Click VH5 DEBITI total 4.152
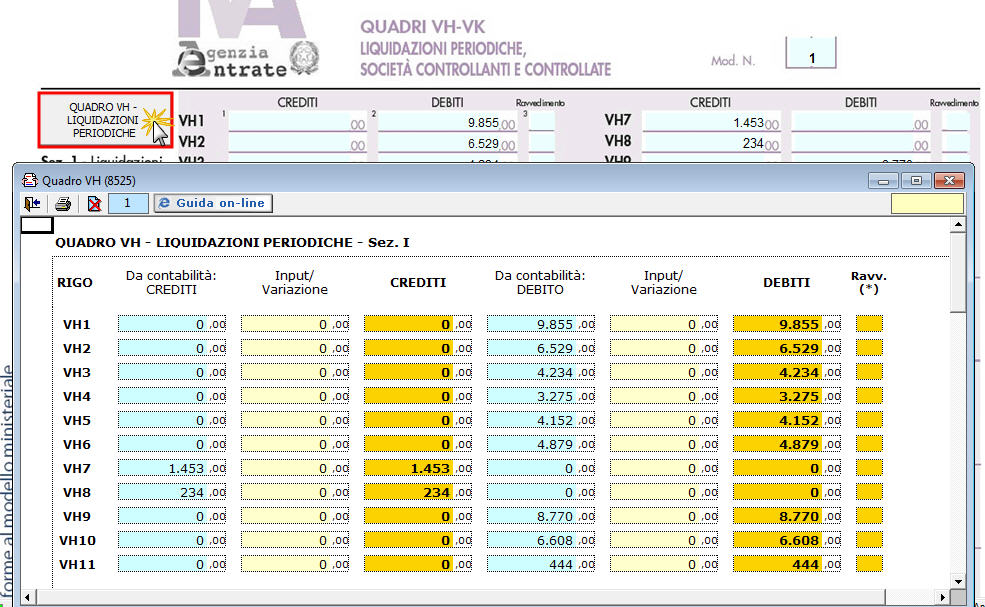 (786, 420)
